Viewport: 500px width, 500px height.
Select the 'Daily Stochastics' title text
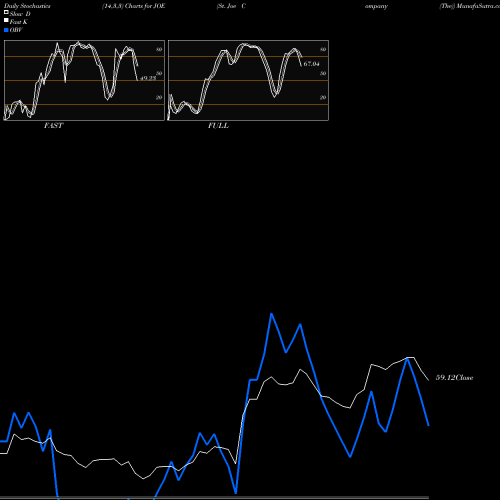[x=27, y=6]
